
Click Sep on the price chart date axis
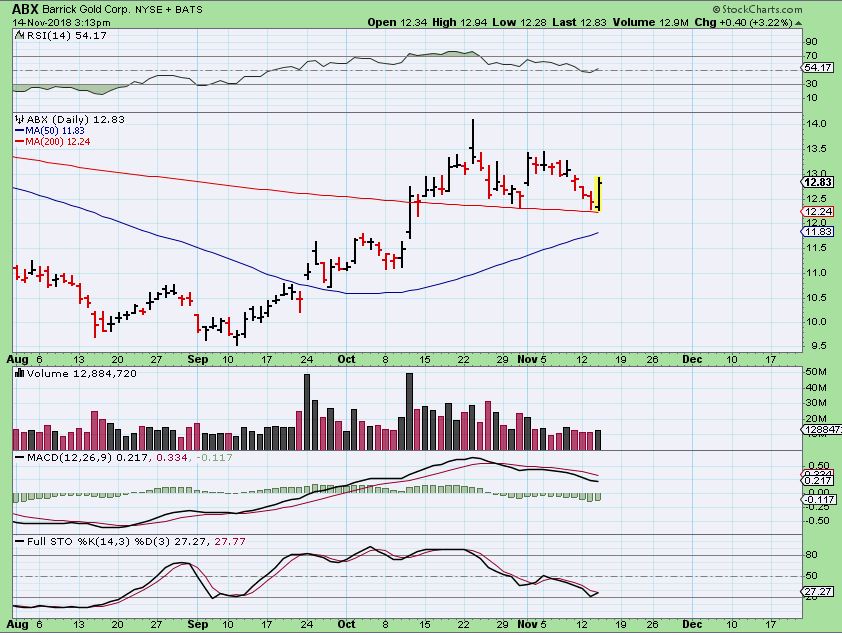click(x=198, y=359)
